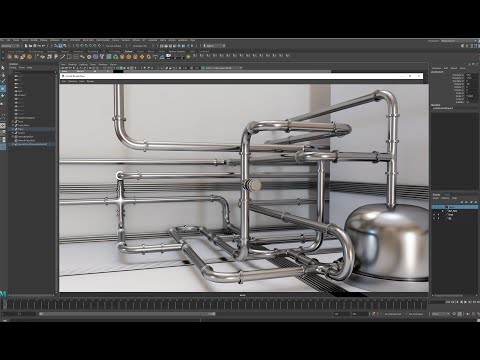This screenshot has width=480, height=360.
Task: Click the Channels menu in Channel Box
Action: pyautogui.click(x=437, y=68)
